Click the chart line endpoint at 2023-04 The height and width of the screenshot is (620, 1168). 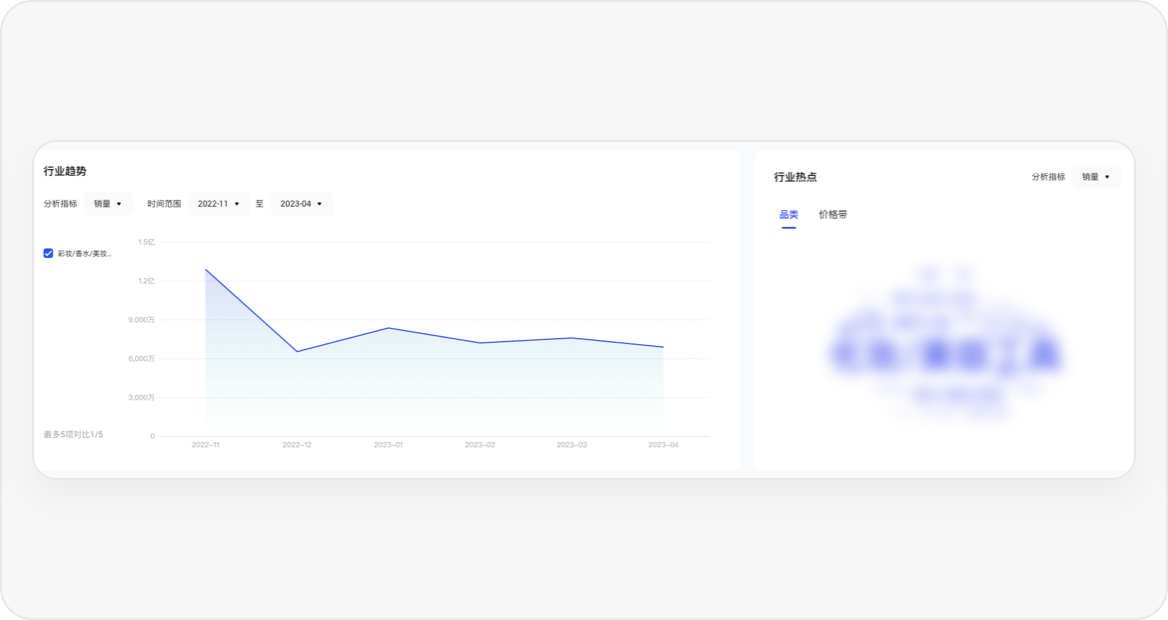click(x=662, y=347)
